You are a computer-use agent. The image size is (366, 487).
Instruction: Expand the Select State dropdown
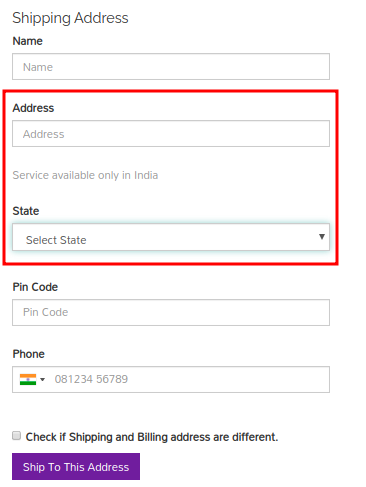171,237
